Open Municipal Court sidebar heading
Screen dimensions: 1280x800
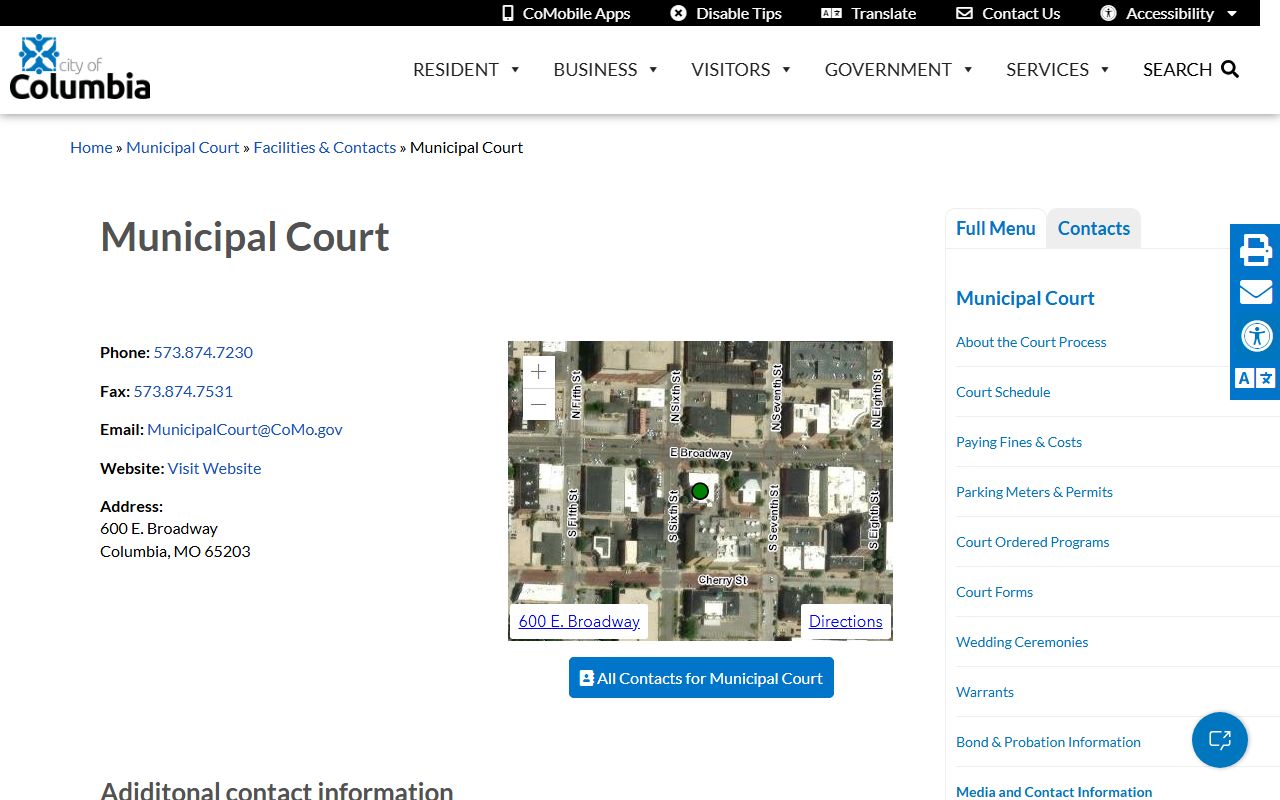coord(1025,298)
